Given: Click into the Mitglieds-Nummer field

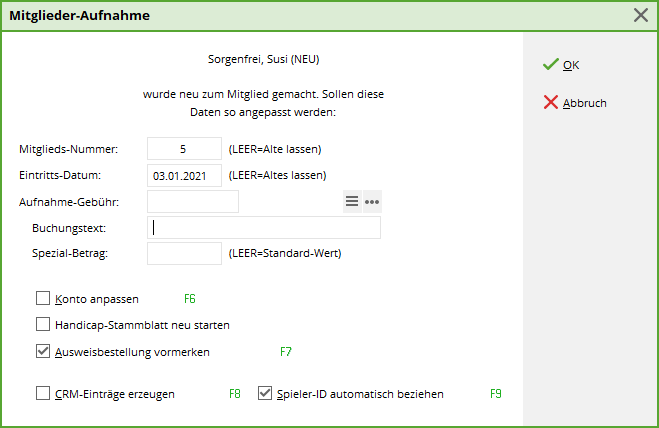Looking at the screenshot, I should (x=184, y=149).
